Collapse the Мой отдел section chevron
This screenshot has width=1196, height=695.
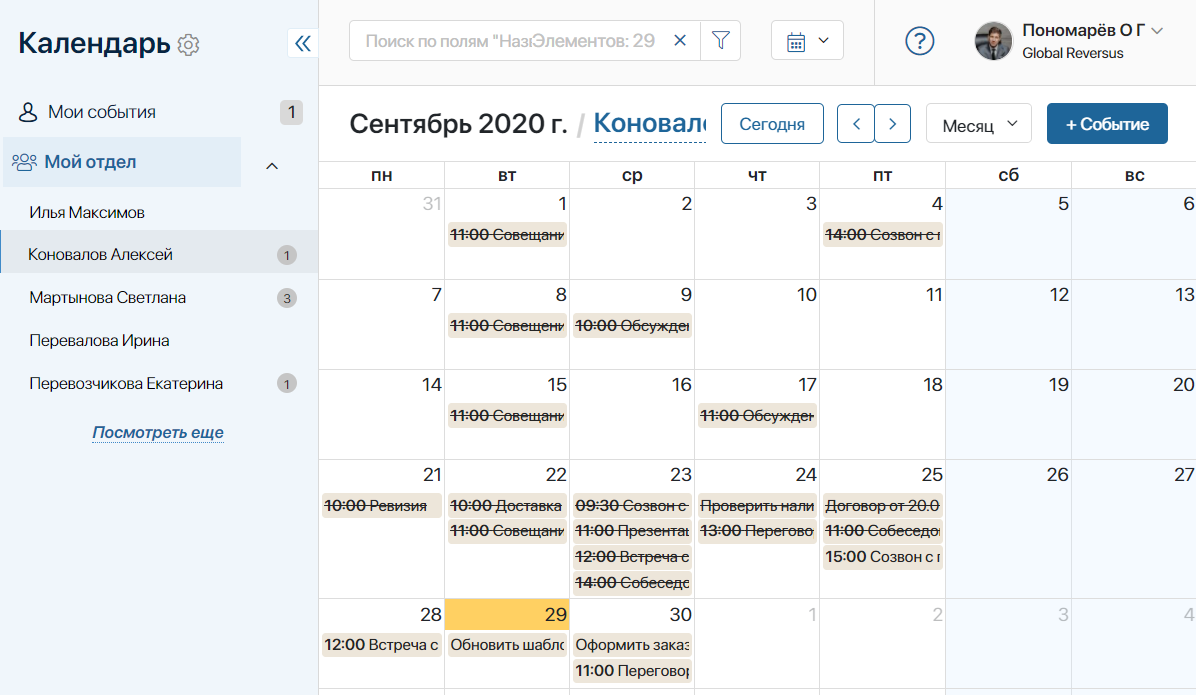pyautogui.click(x=272, y=166)
